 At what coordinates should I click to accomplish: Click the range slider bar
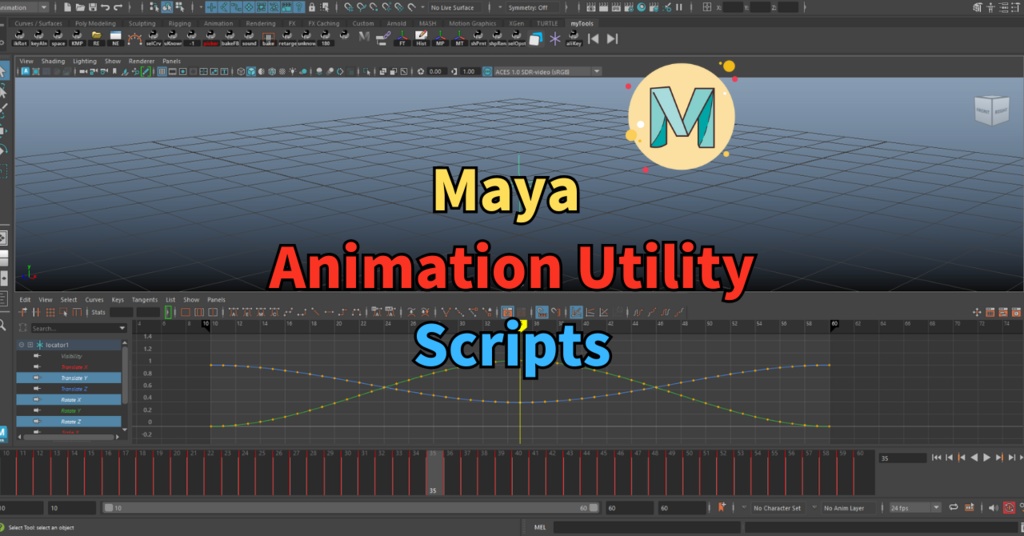tap(351, 507)
